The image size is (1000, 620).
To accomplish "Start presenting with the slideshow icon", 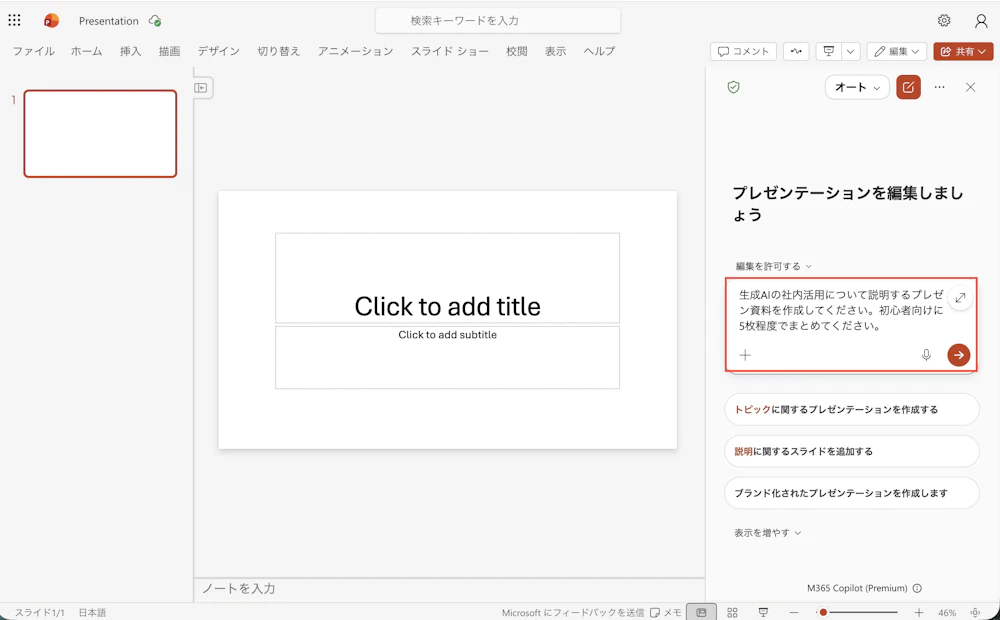I will 828,52.
